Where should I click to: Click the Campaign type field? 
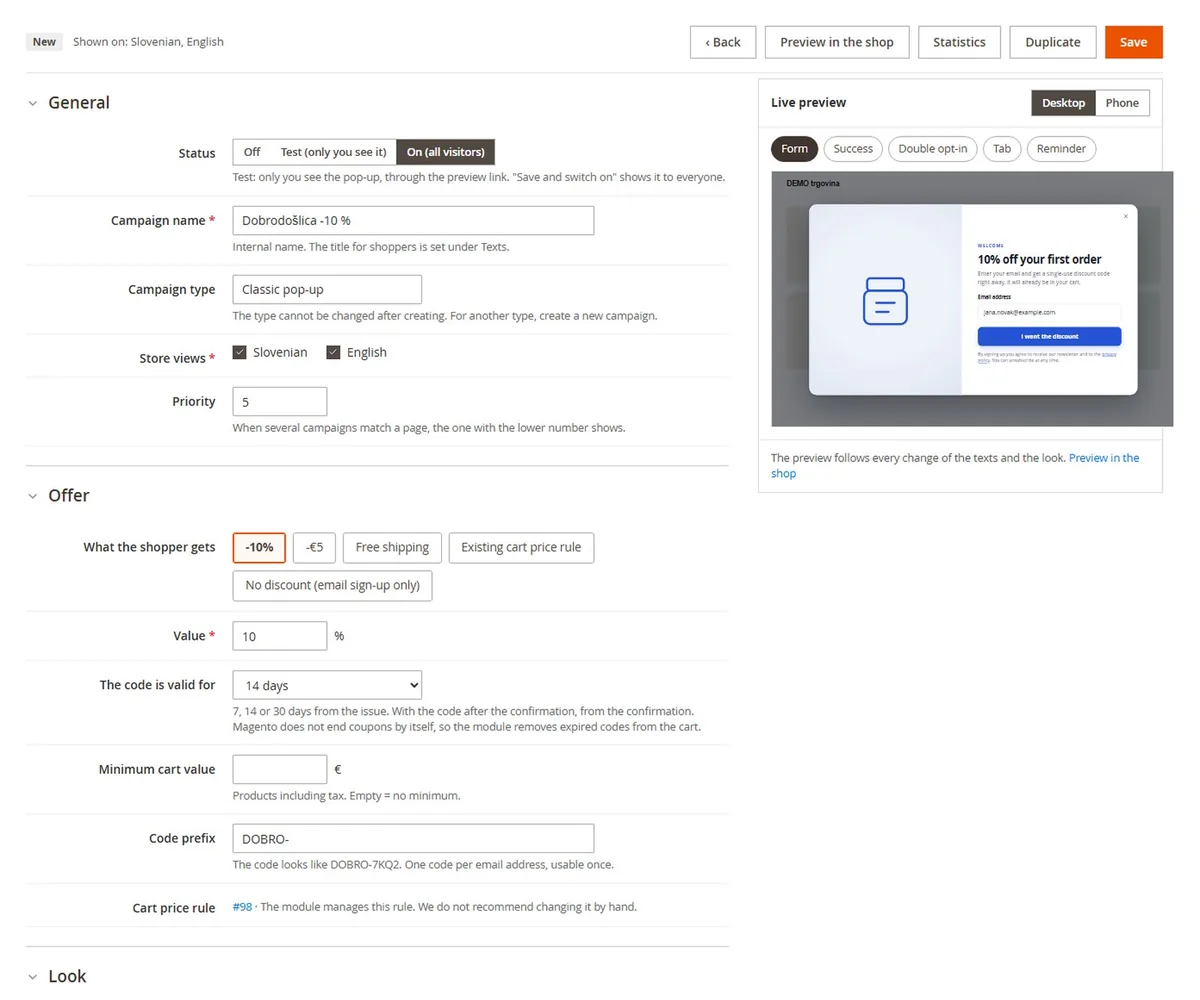327,290
